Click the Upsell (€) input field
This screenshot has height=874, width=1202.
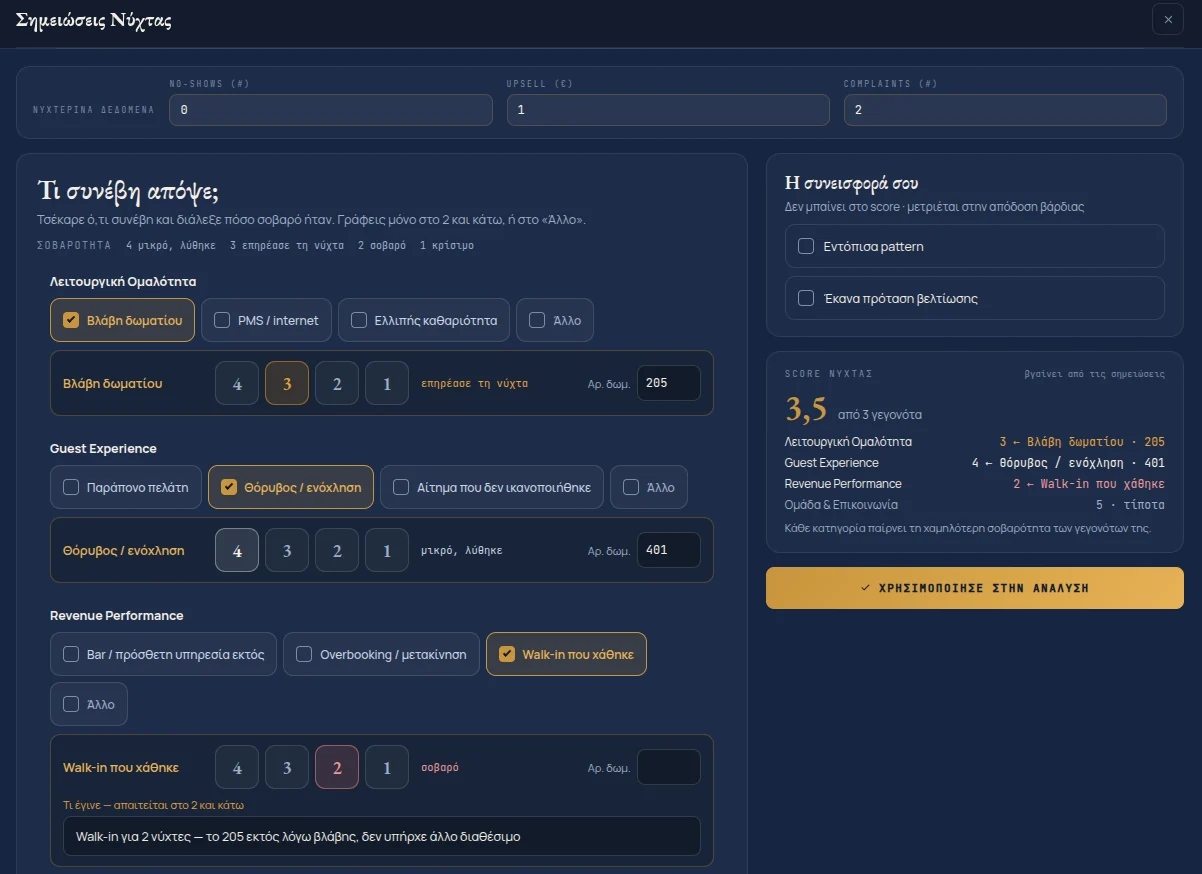pos(668,110)
